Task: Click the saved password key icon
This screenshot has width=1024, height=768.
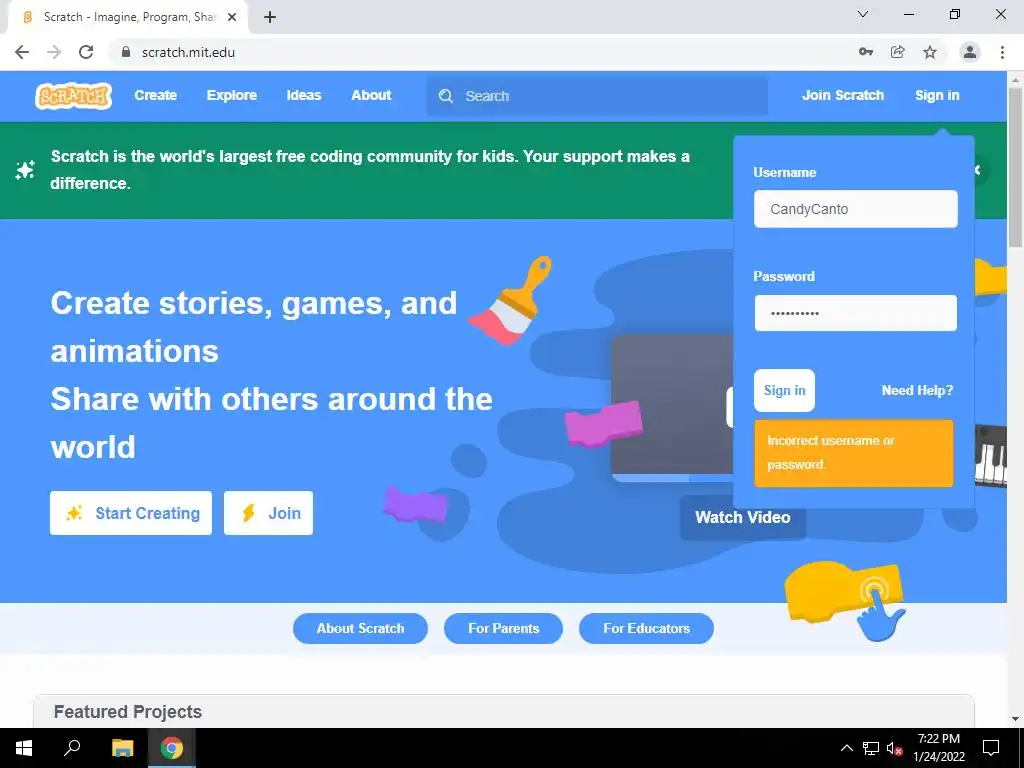Action: [x=866, y=52]
